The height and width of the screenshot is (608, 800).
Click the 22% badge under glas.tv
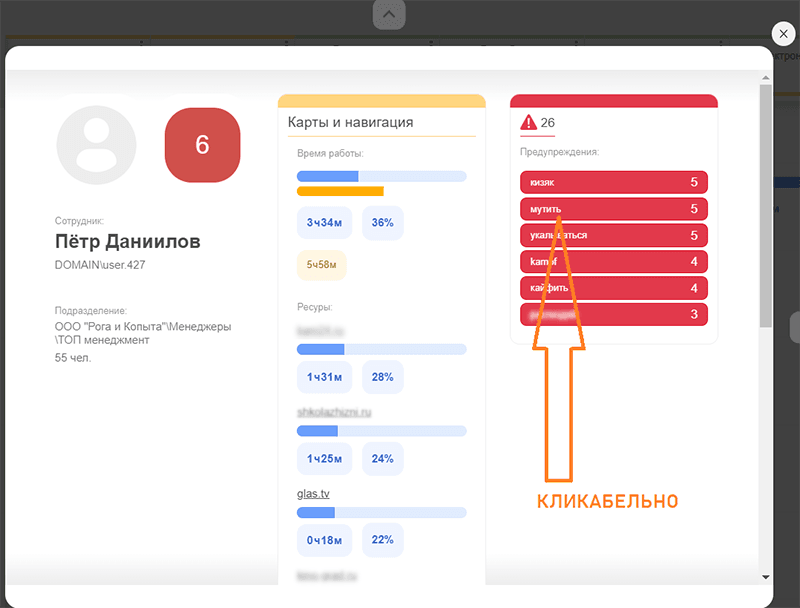point(382,539)
